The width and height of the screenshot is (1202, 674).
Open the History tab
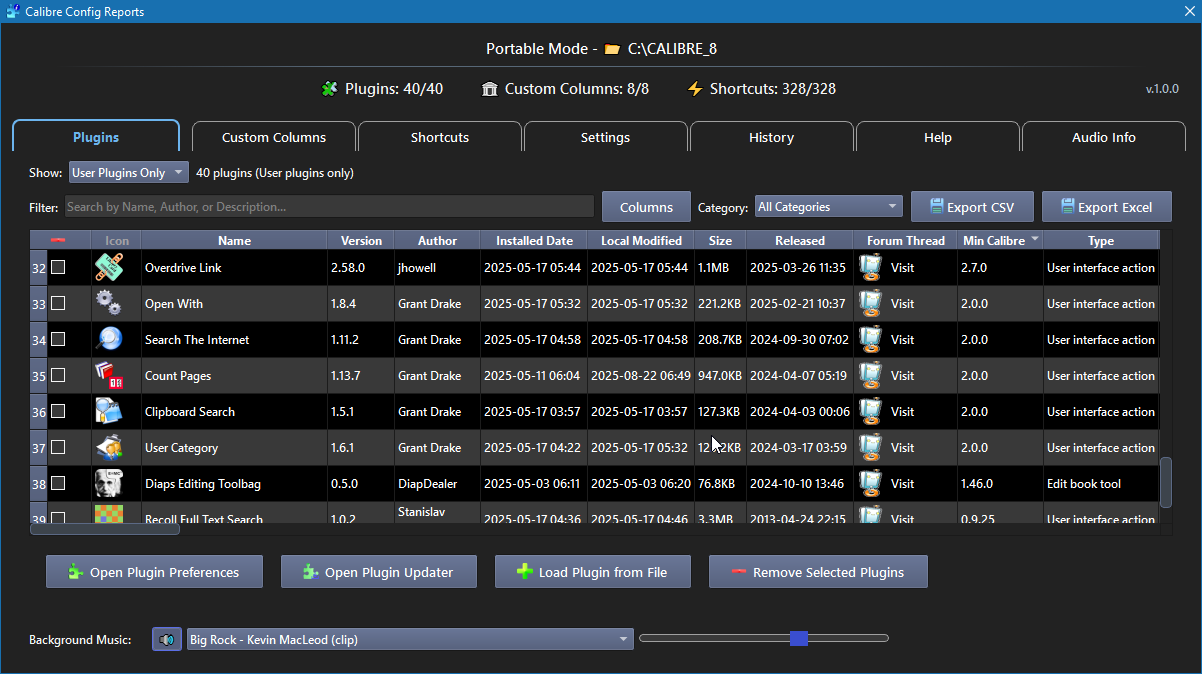point(771,137)
